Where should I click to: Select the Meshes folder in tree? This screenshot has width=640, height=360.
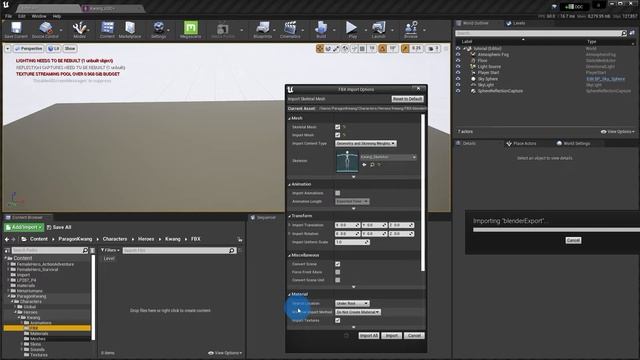tap(38, 339)
